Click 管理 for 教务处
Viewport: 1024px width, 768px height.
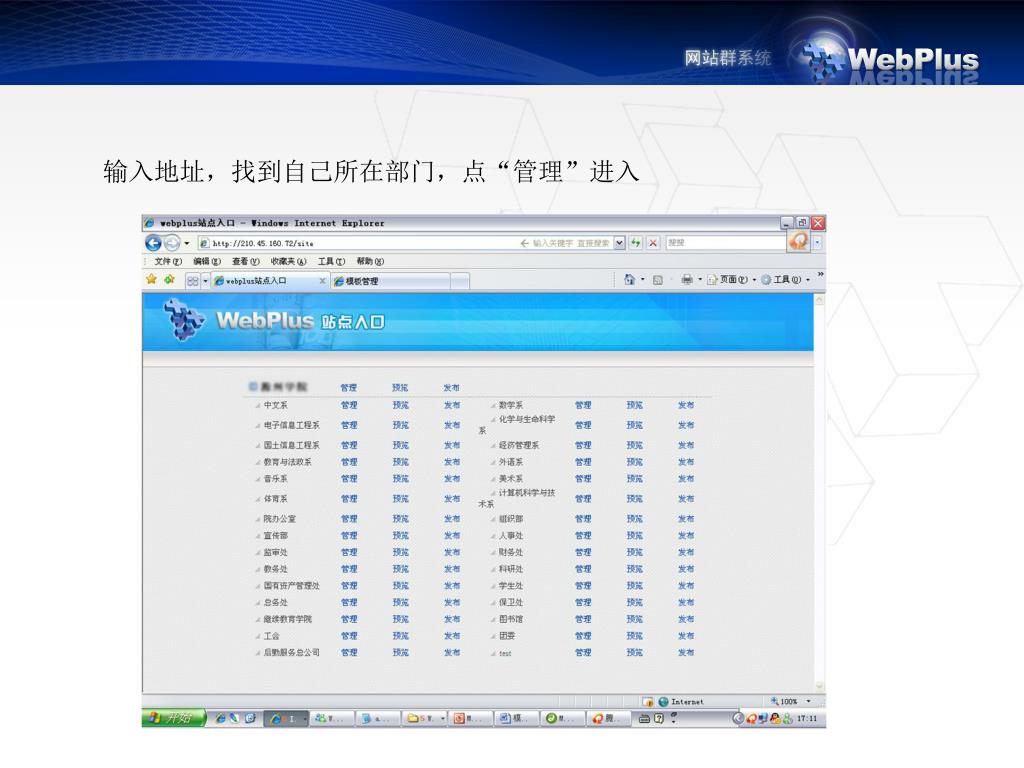tap(349, 569)
